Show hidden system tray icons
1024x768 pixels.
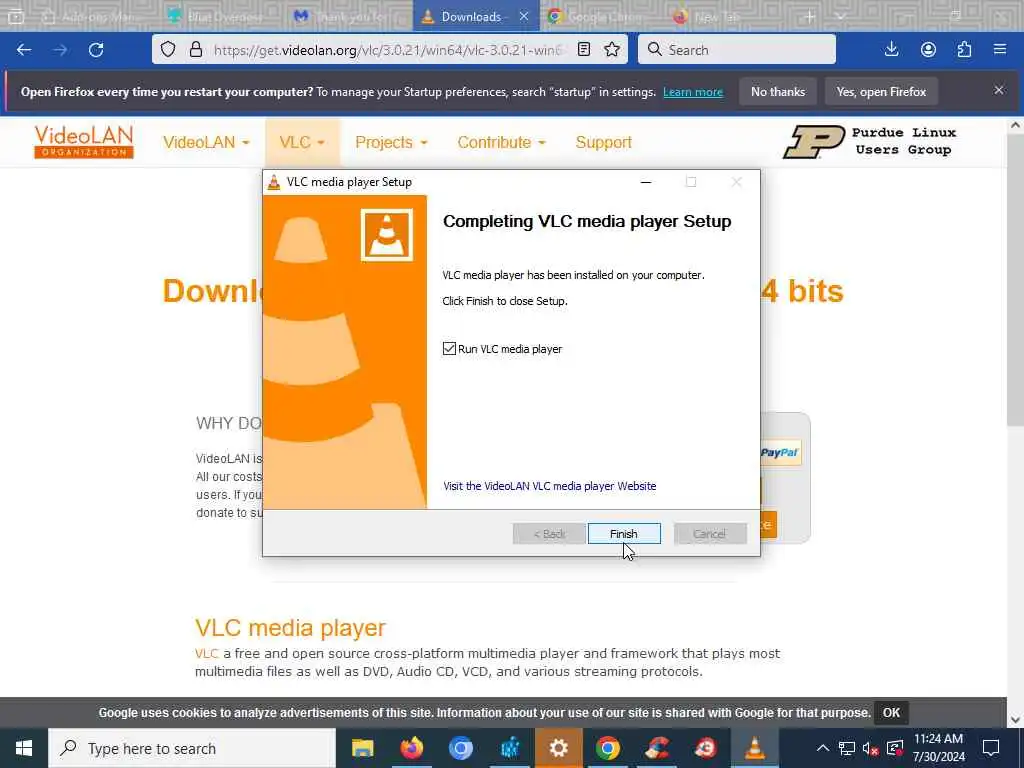click(x=823, y=748)
